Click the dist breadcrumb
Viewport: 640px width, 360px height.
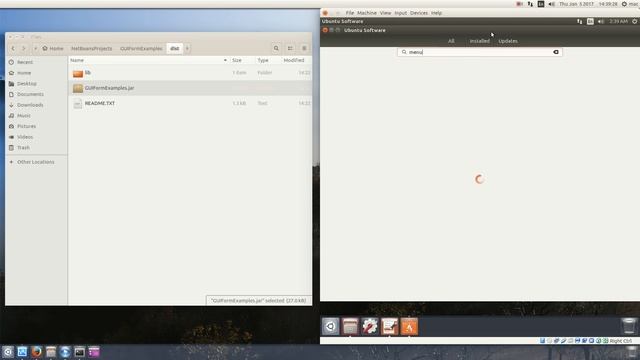(175, 48)
